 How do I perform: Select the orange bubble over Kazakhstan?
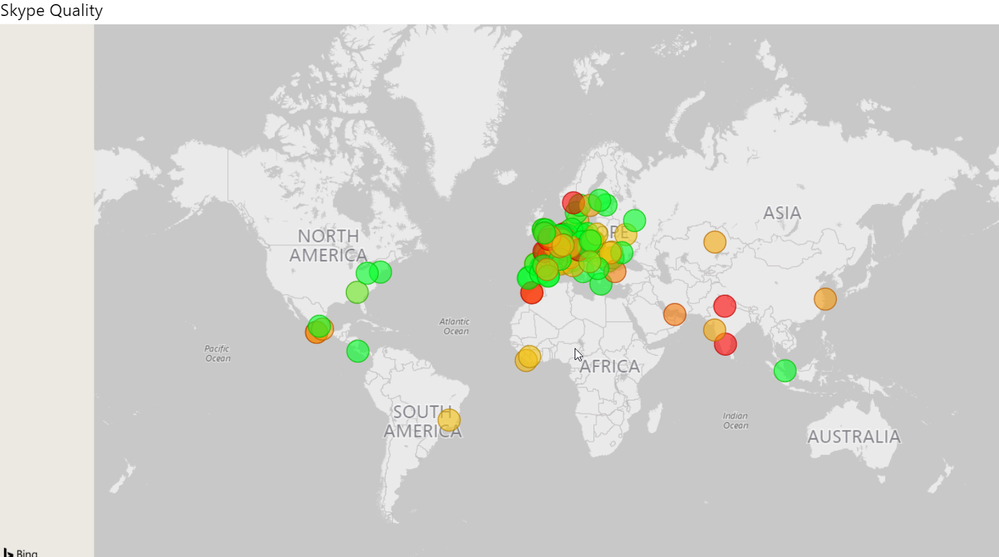coord(715,242)
